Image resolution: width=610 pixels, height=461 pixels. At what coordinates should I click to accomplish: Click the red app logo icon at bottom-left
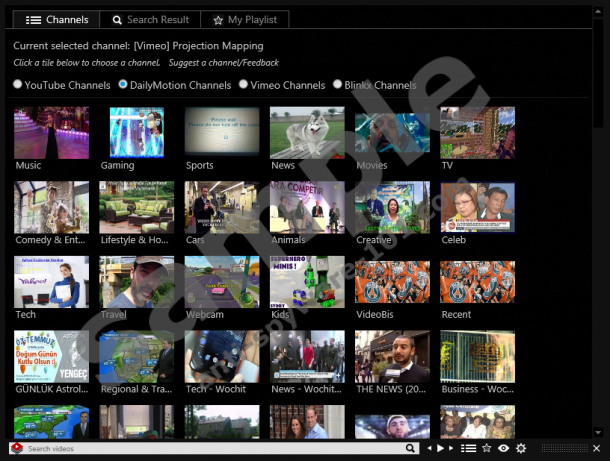pyautogui.click(x=16, y=449)
